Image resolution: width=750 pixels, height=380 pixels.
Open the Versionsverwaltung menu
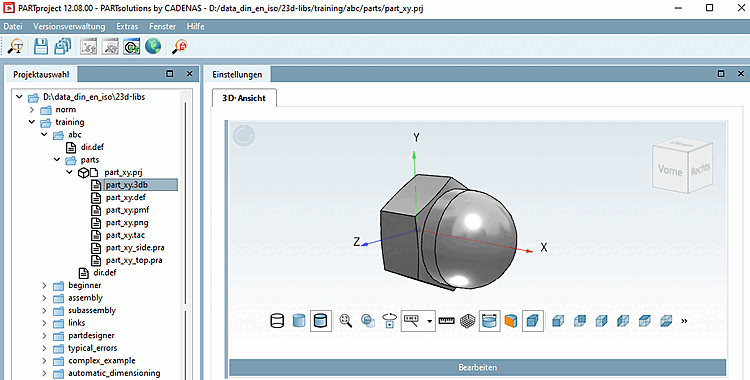69,26
